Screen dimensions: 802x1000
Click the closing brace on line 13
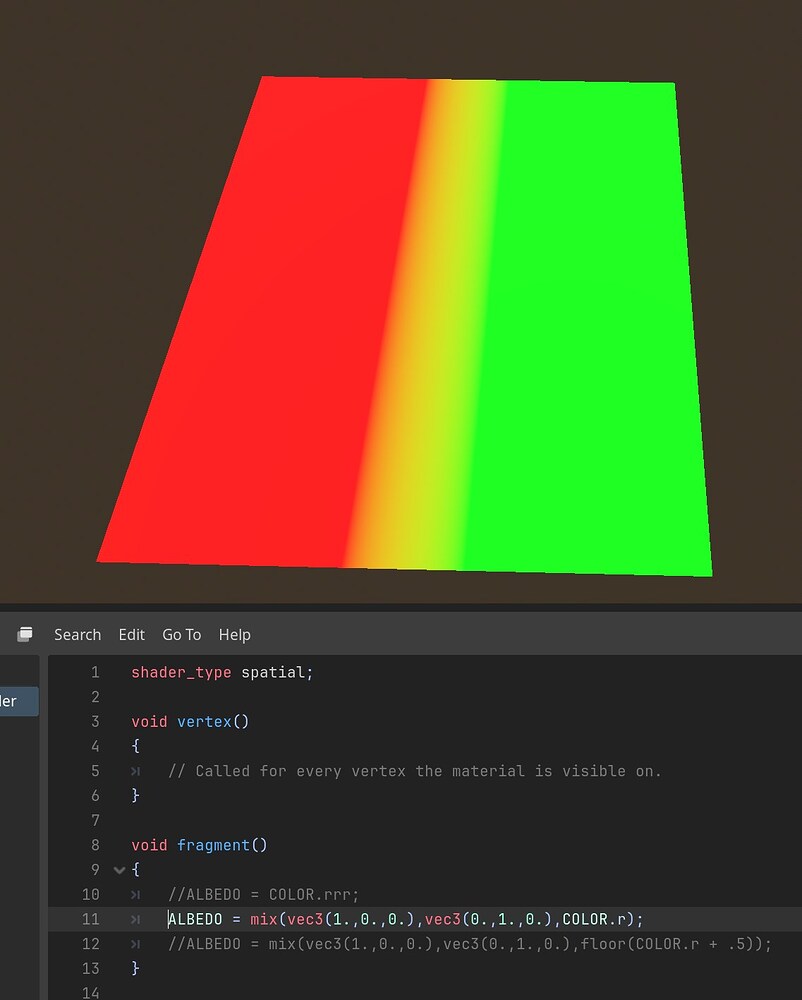(136, 968)
